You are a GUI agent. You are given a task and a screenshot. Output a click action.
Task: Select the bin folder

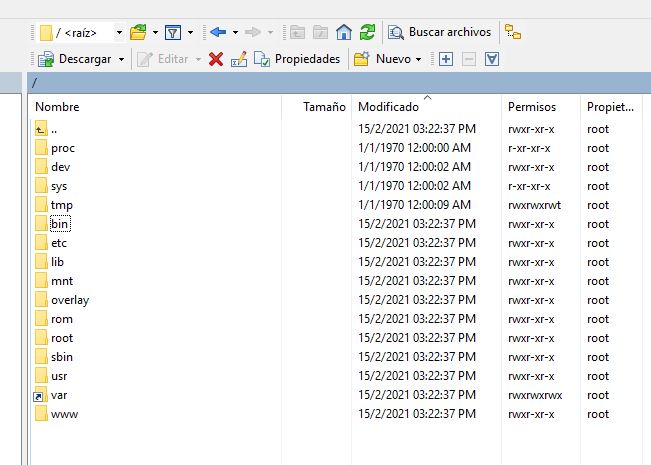tap(60, 224)
